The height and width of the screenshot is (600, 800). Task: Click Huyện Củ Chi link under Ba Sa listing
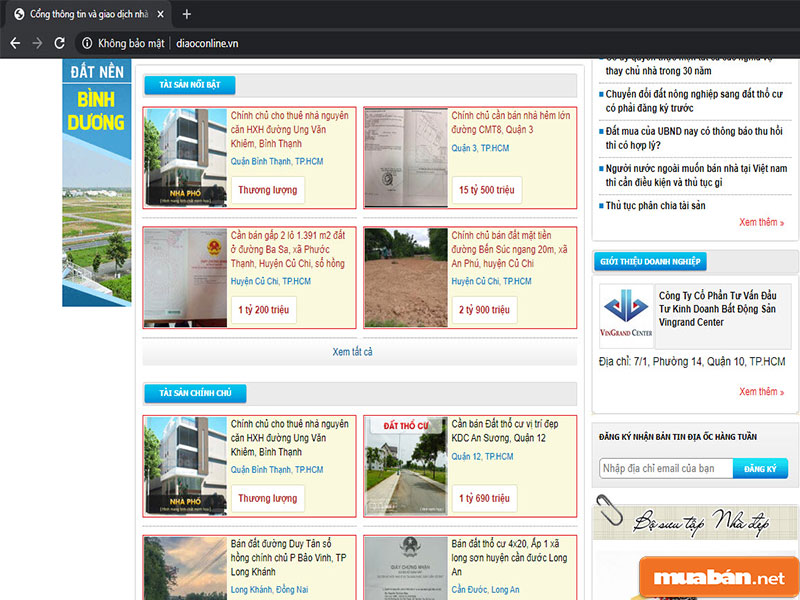coord(270,281)
